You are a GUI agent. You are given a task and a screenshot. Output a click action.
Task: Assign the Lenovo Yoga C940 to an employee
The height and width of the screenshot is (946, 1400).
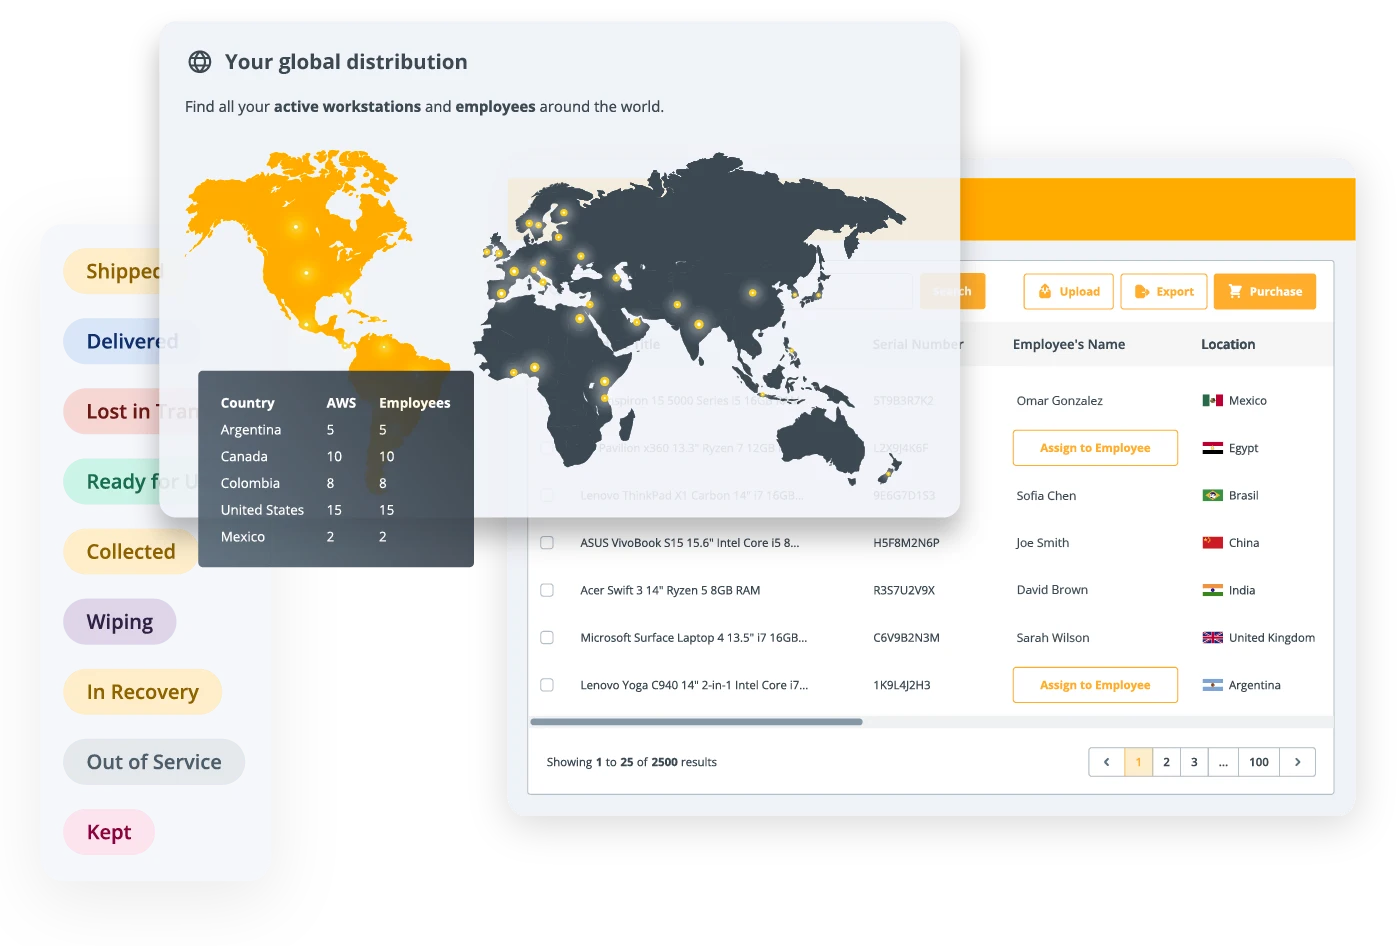[x=1094, y=685]
